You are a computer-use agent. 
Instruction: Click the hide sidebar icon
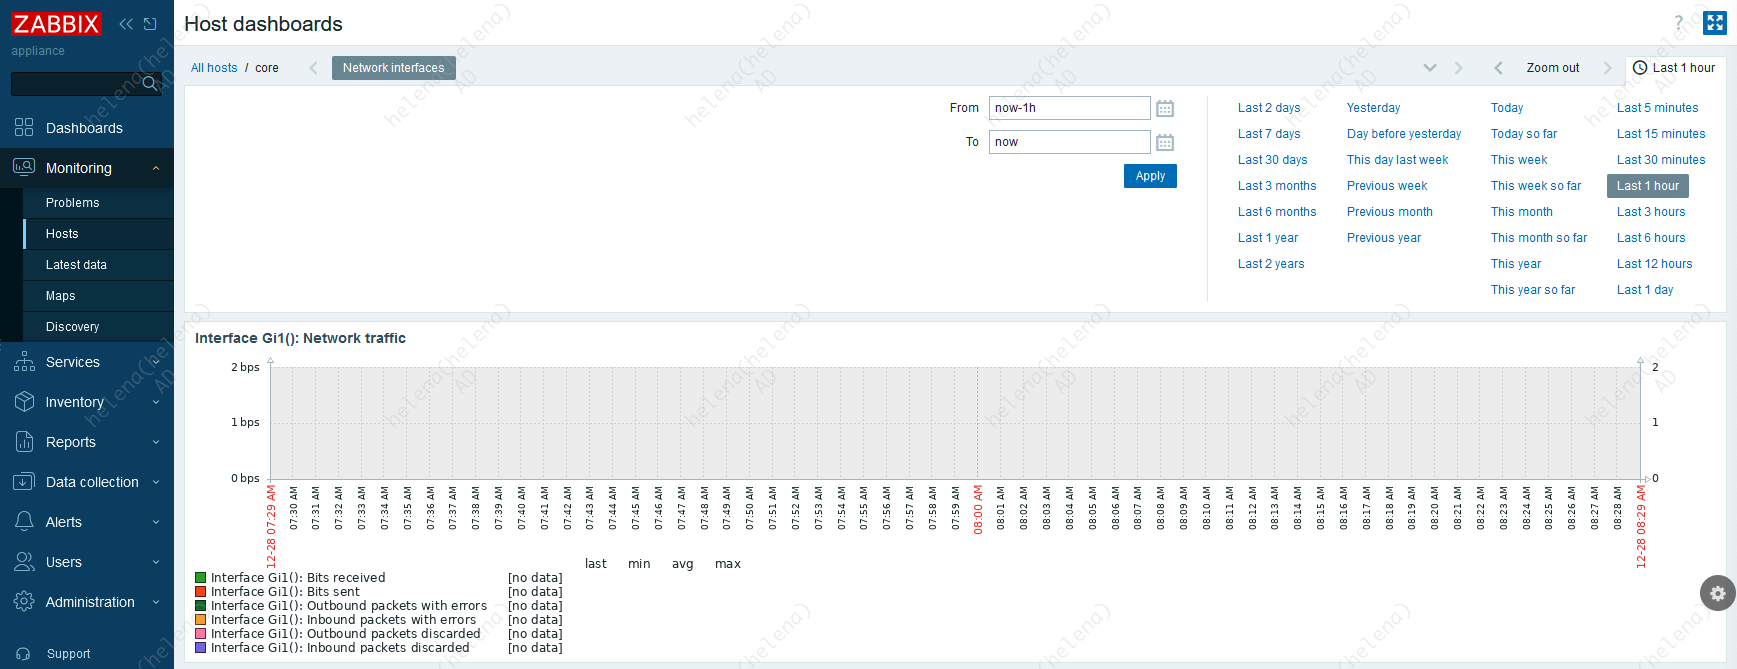pyautogui.click(x=150, y=24)
